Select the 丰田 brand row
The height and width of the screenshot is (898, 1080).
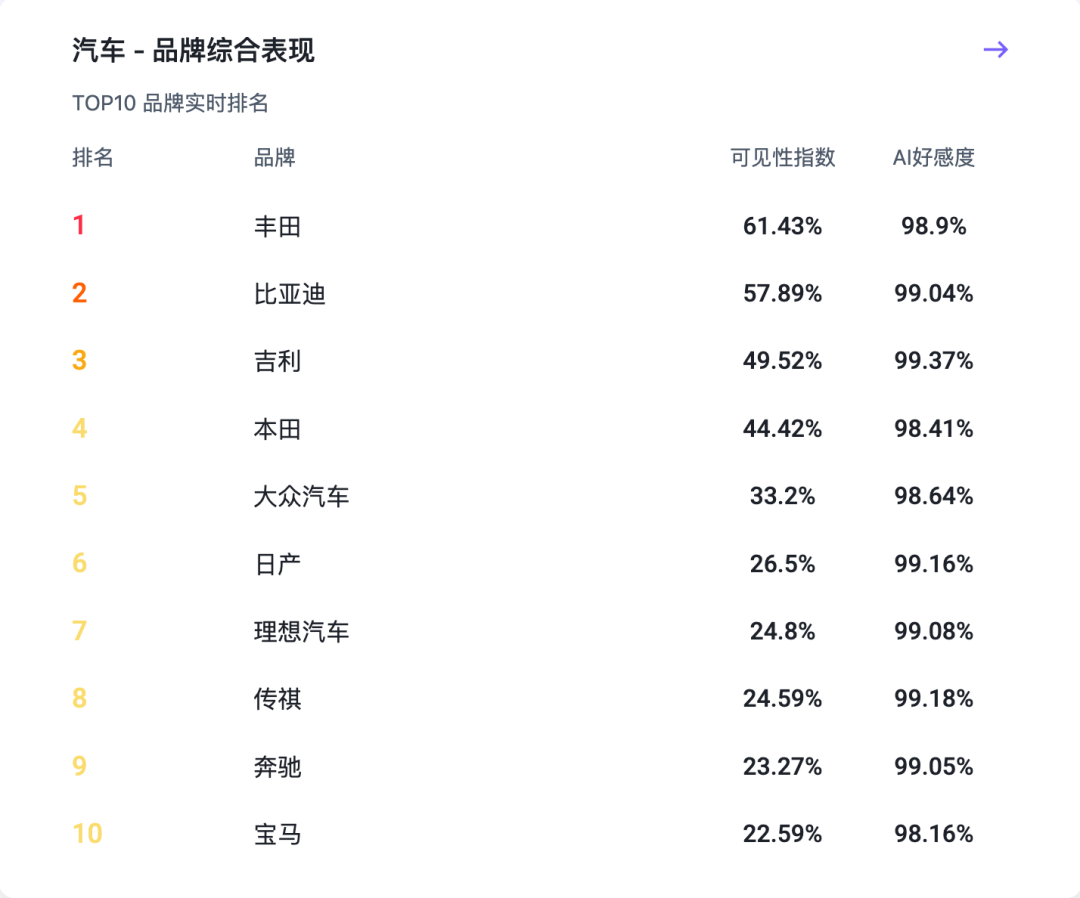coord(277,227)
